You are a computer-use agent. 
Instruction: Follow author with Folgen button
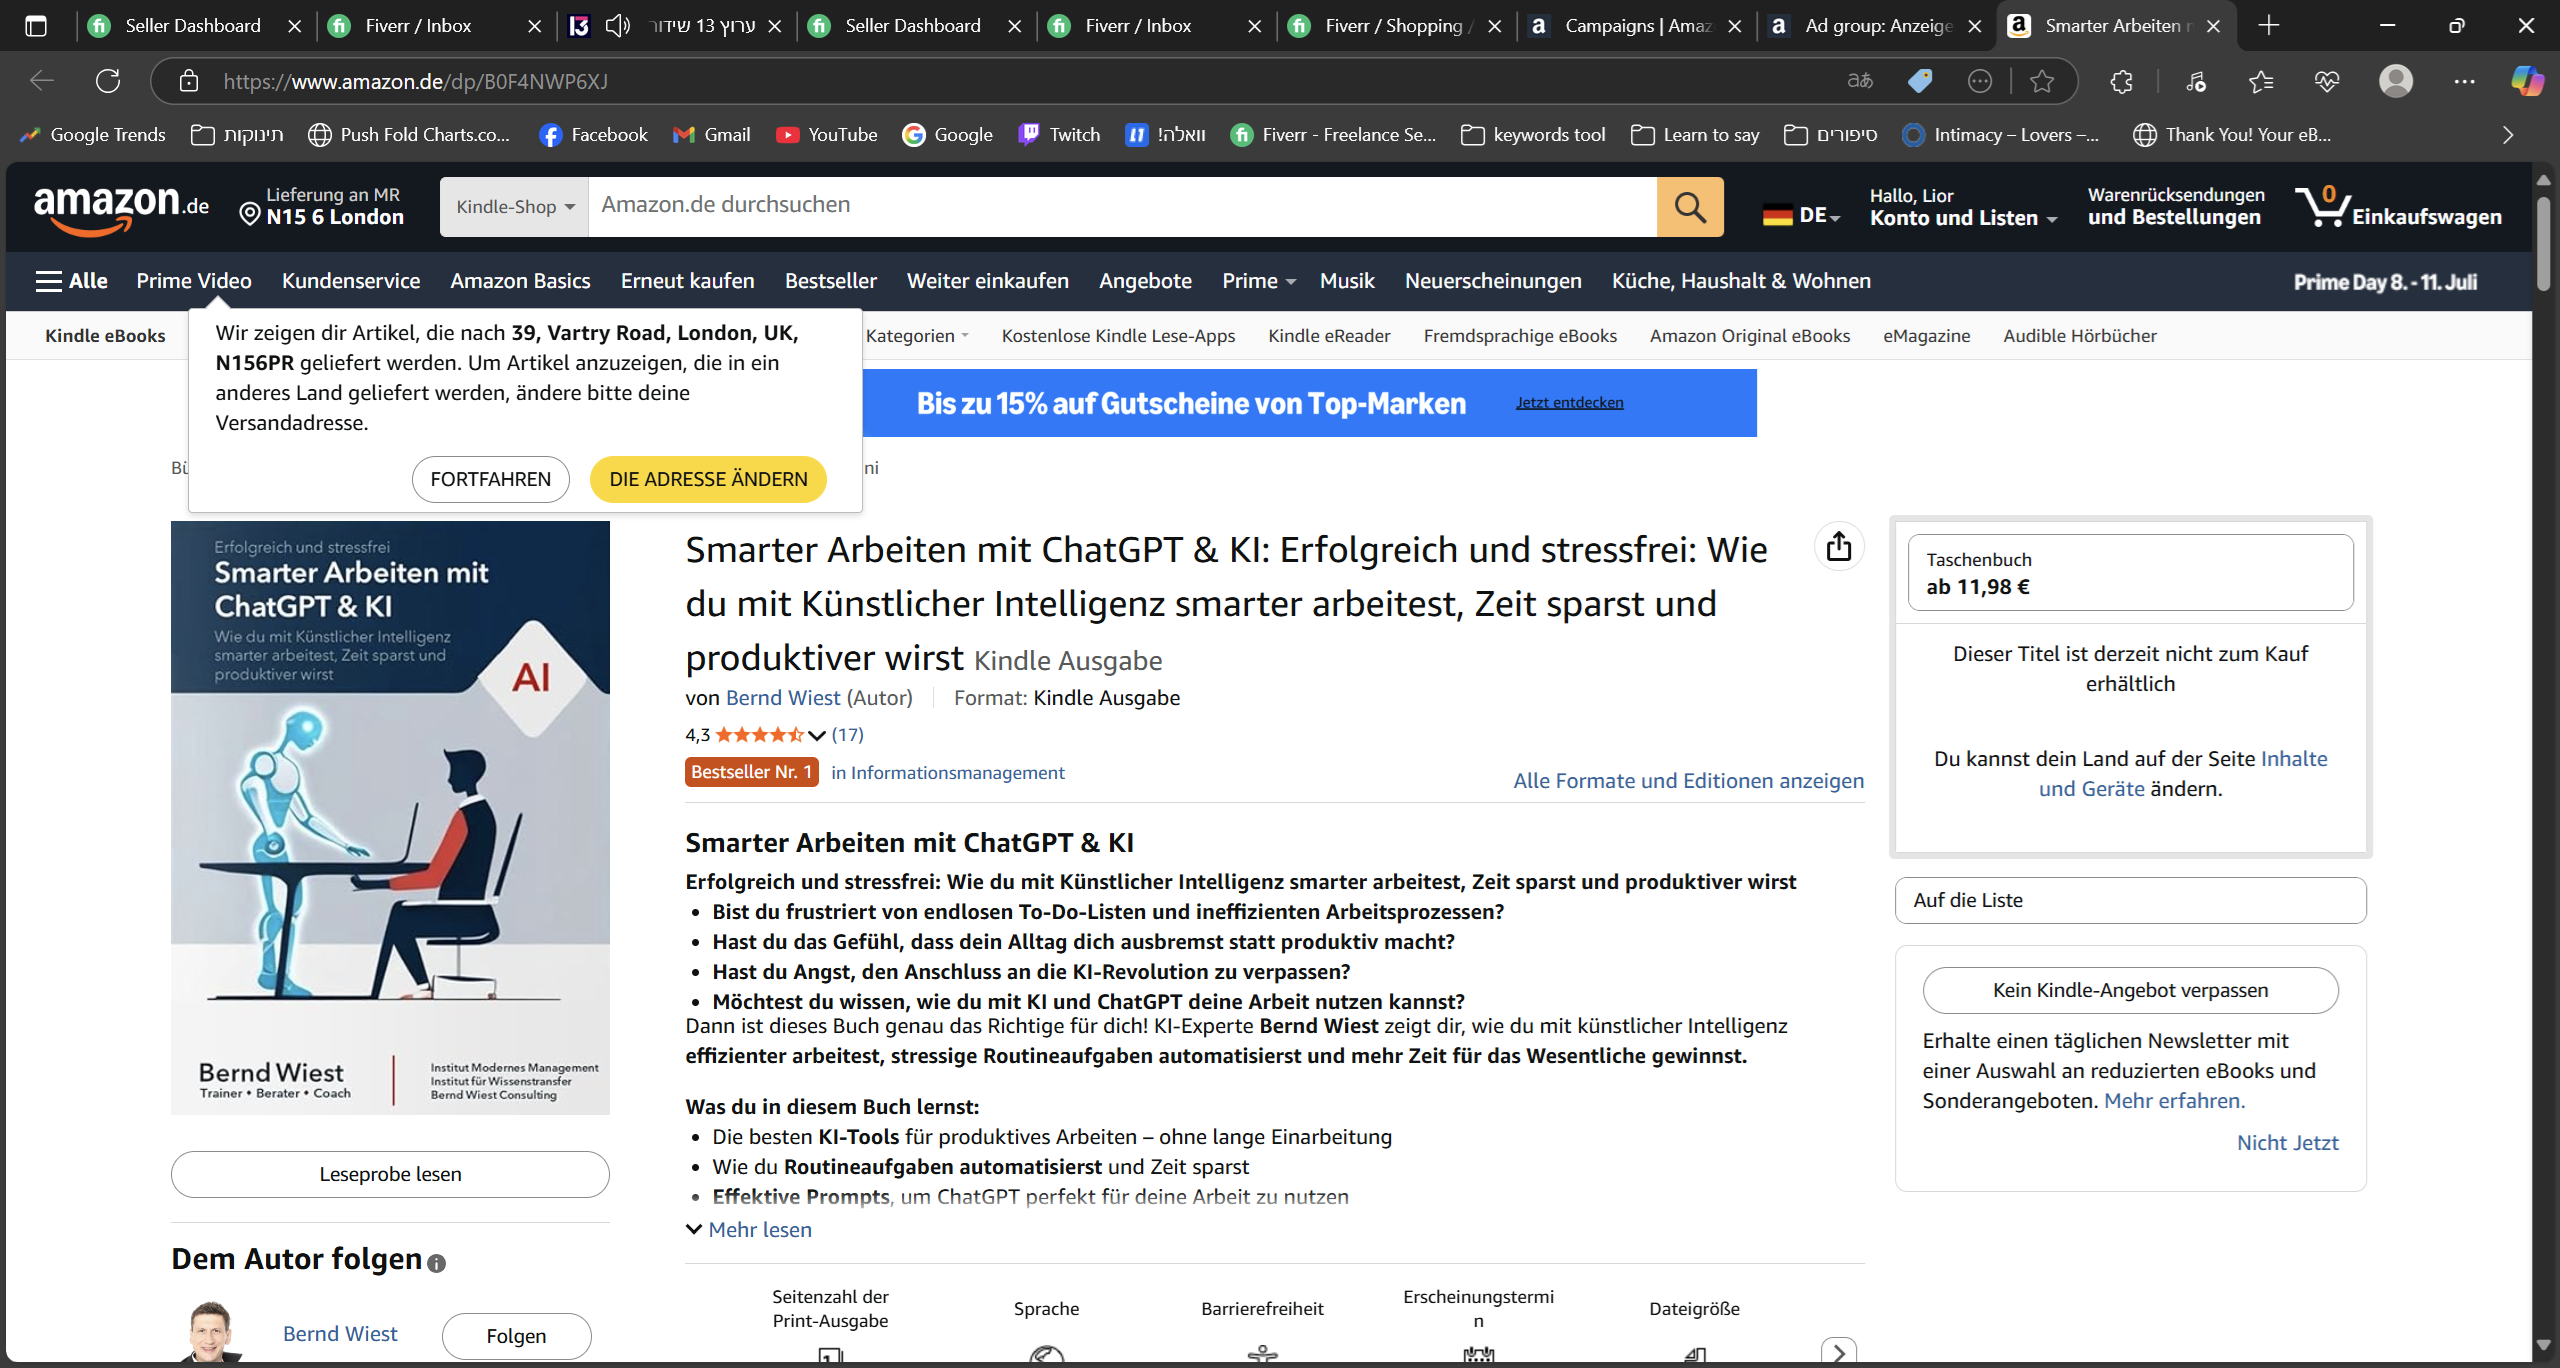coord(516,1336)
